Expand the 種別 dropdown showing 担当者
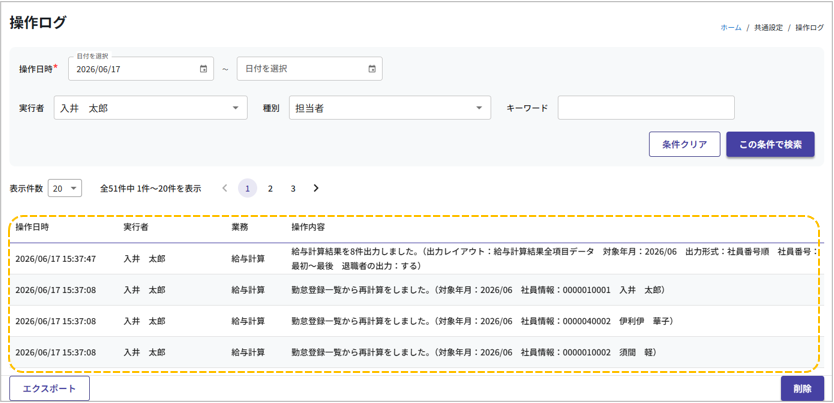834x403 pixels. [390, 108]
